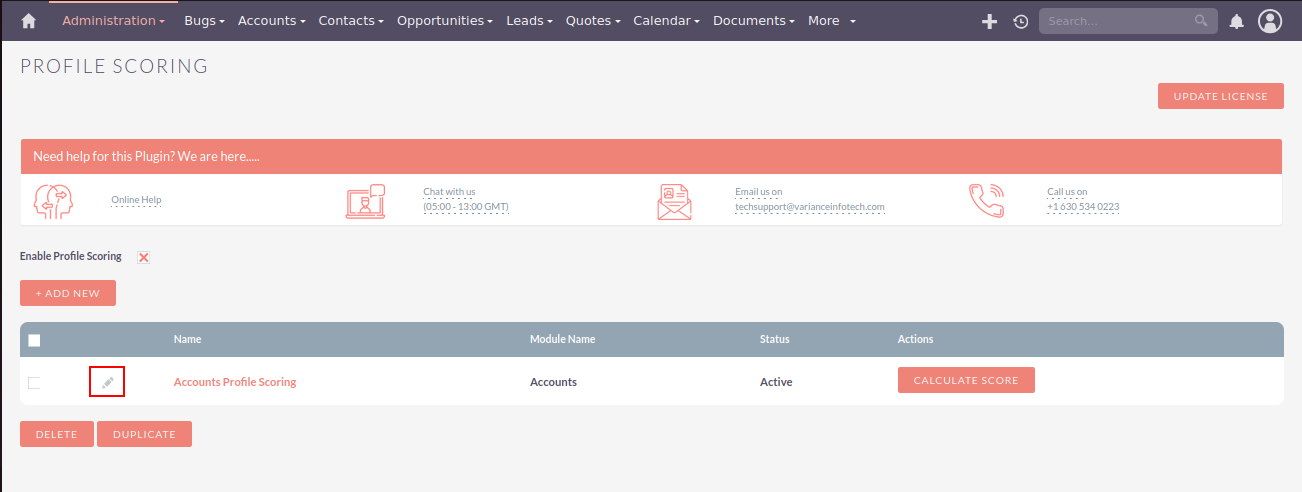Screen dimensions: 1302x492
Task: Open the More menu
Action: 832,20
